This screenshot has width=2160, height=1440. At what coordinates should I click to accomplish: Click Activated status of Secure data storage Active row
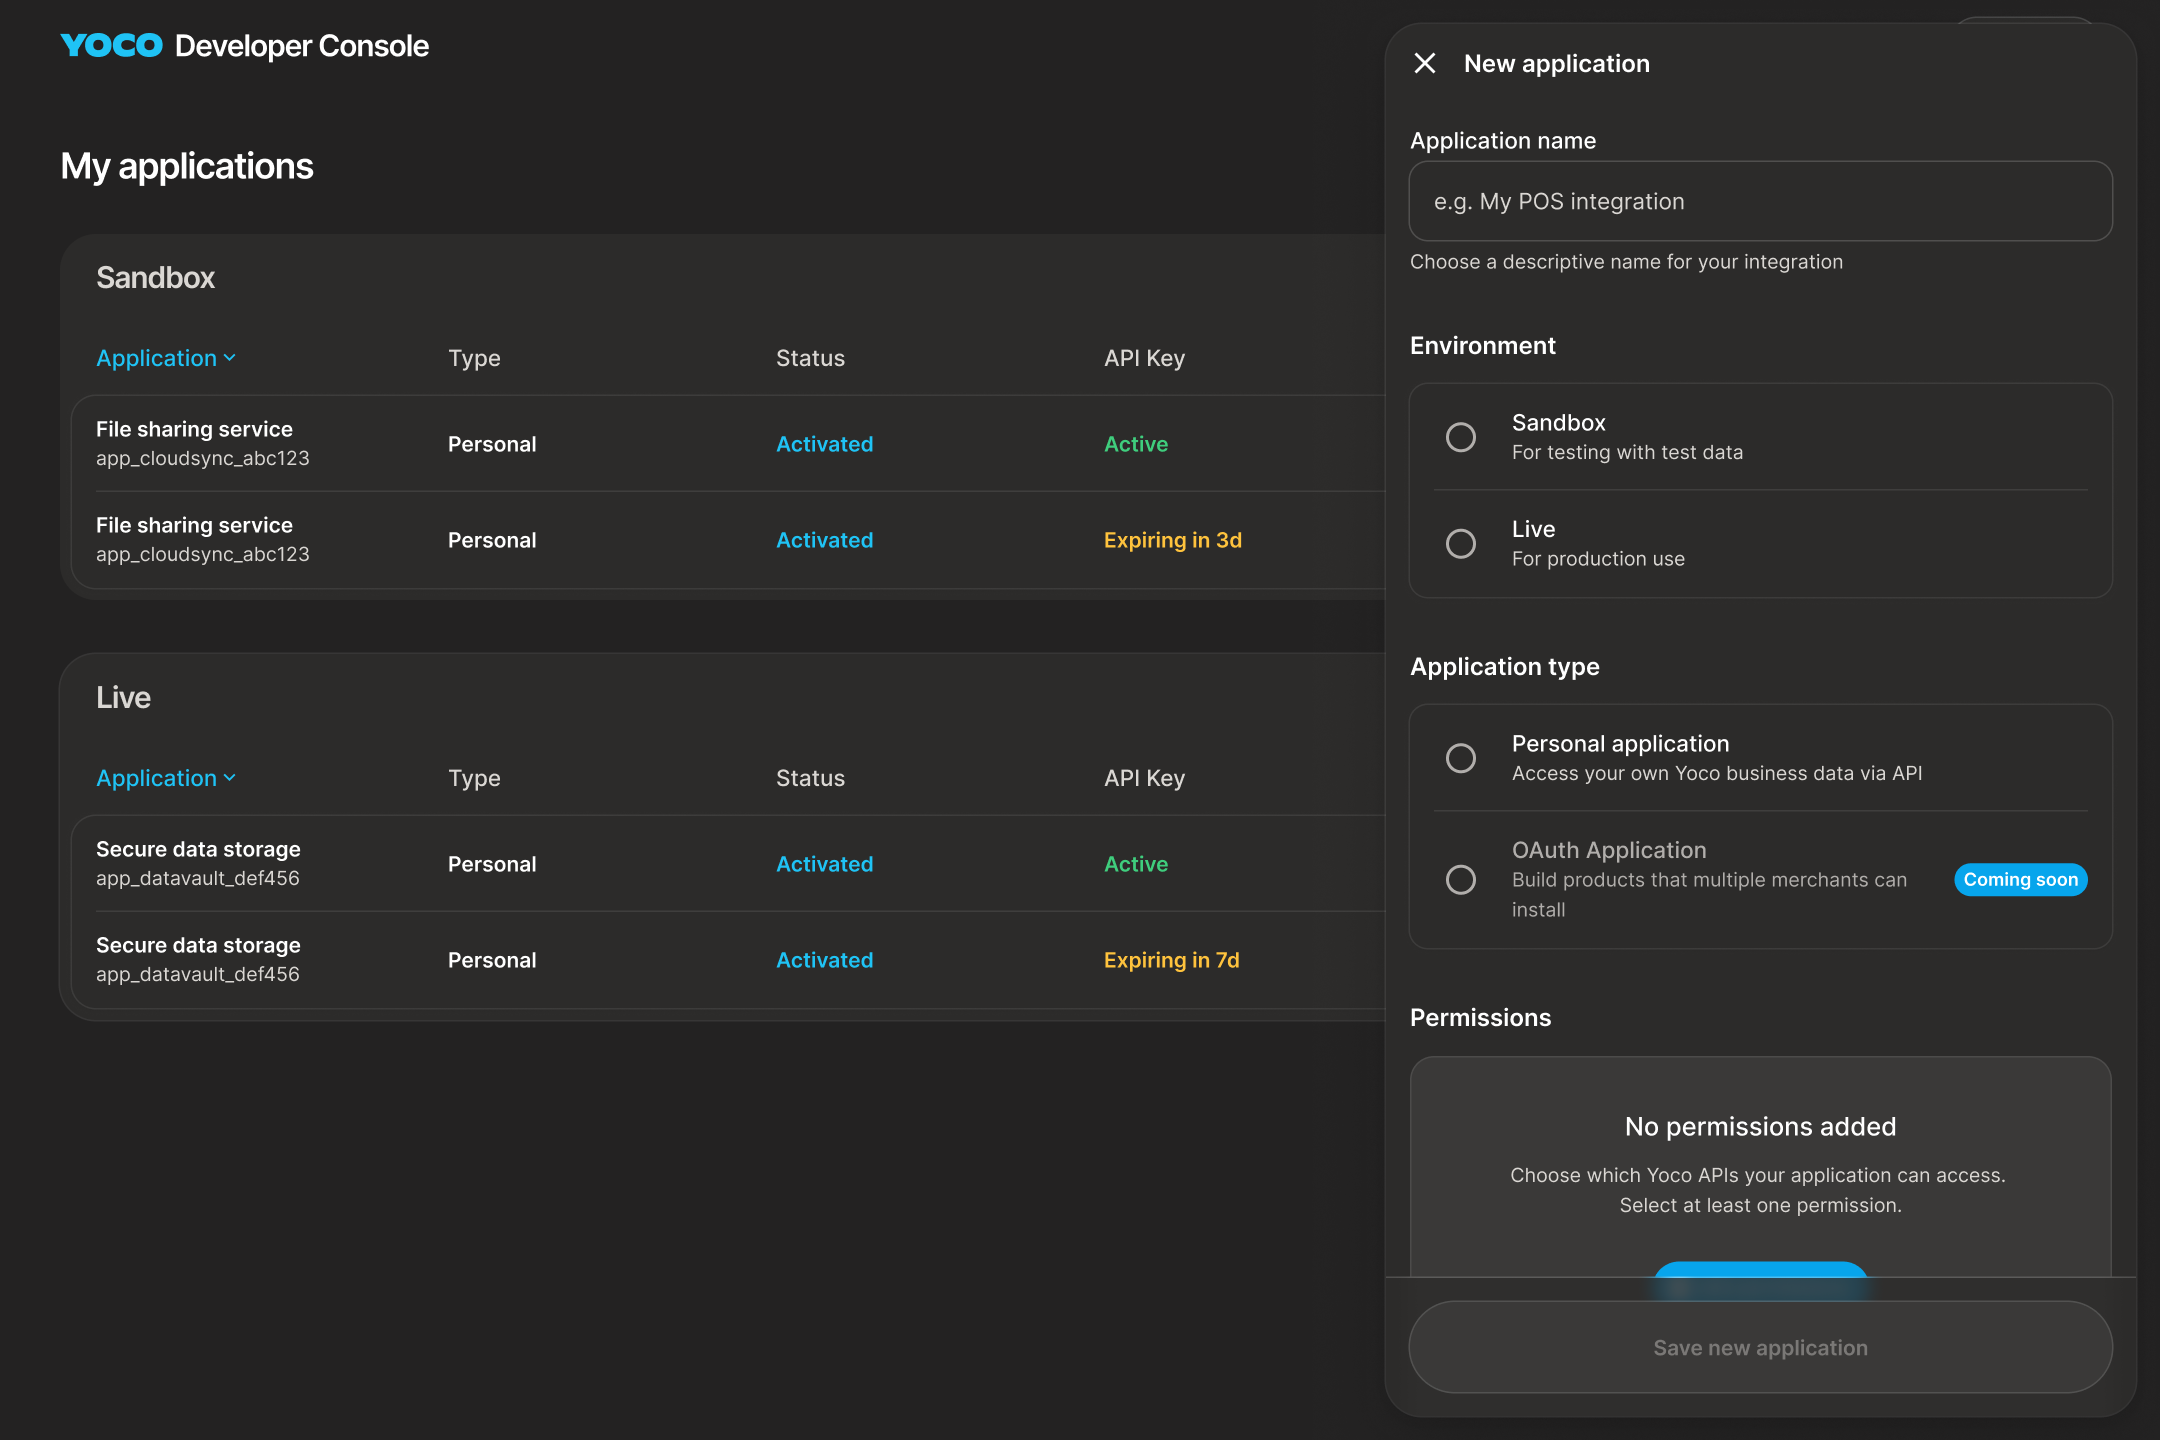[x=825, y=864]
